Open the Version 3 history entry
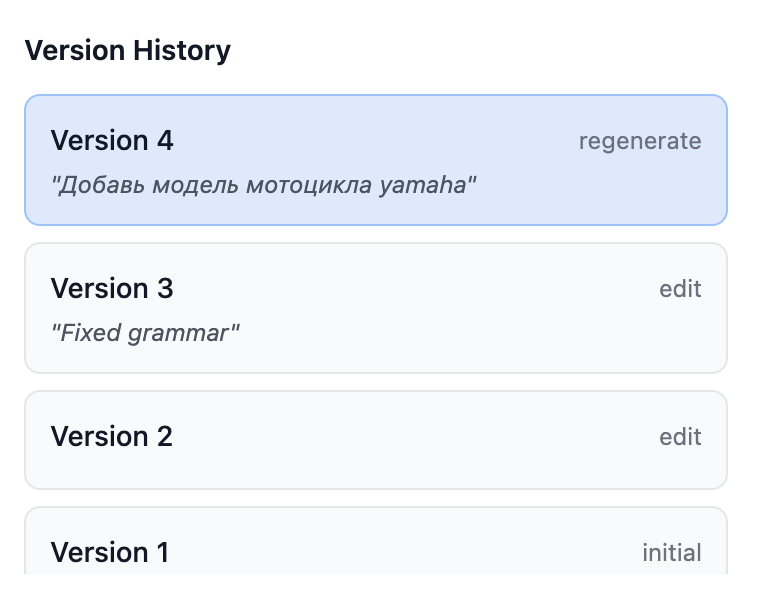The width and height of the screenshot is (758, 602). [x=375, y=308]
